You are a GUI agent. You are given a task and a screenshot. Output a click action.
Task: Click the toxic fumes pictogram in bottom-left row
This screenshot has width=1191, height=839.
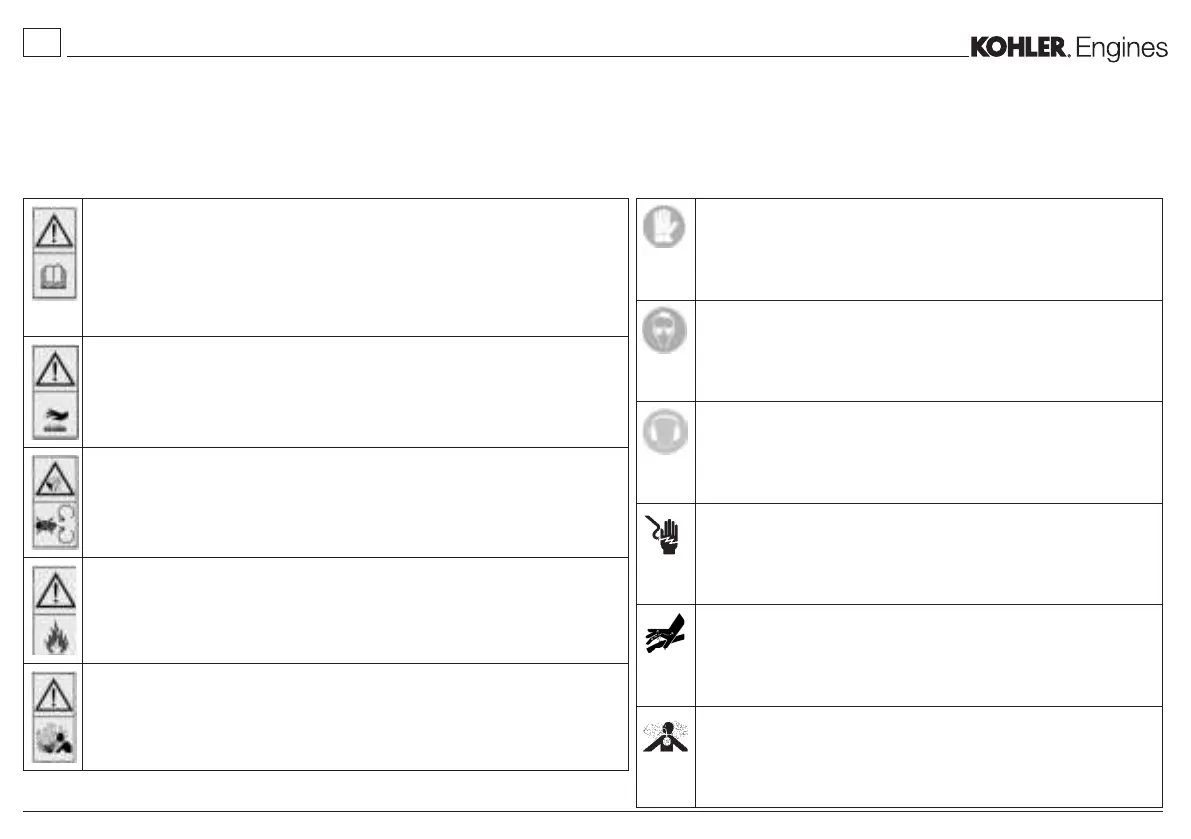(52, 743)
